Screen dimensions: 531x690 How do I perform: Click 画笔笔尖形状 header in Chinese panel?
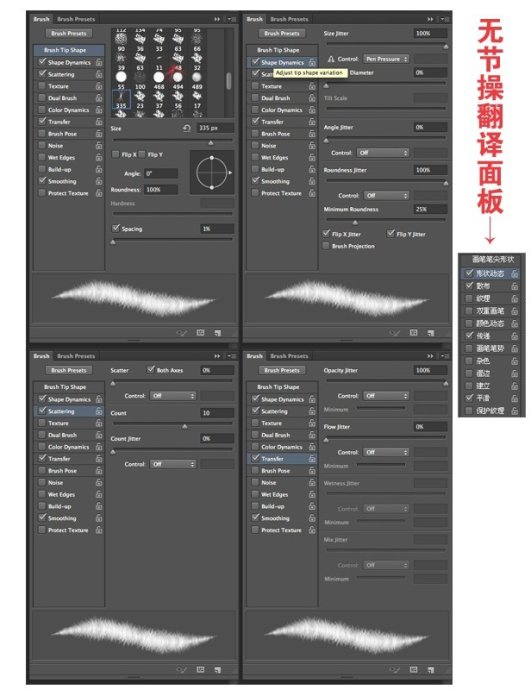(x=492, y=260)
